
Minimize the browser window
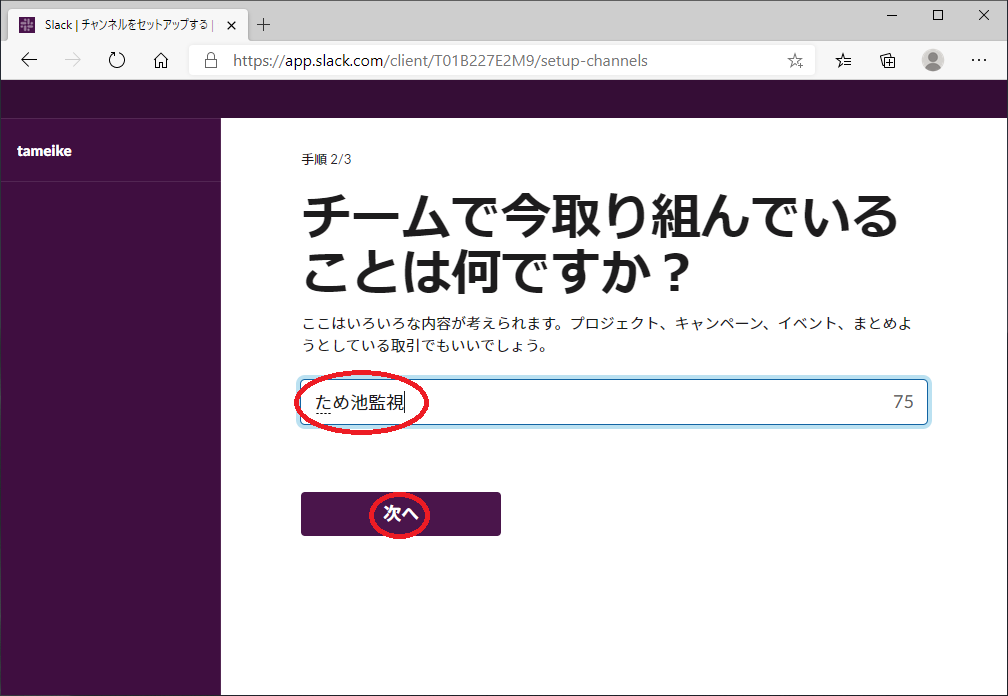(893, 15)
